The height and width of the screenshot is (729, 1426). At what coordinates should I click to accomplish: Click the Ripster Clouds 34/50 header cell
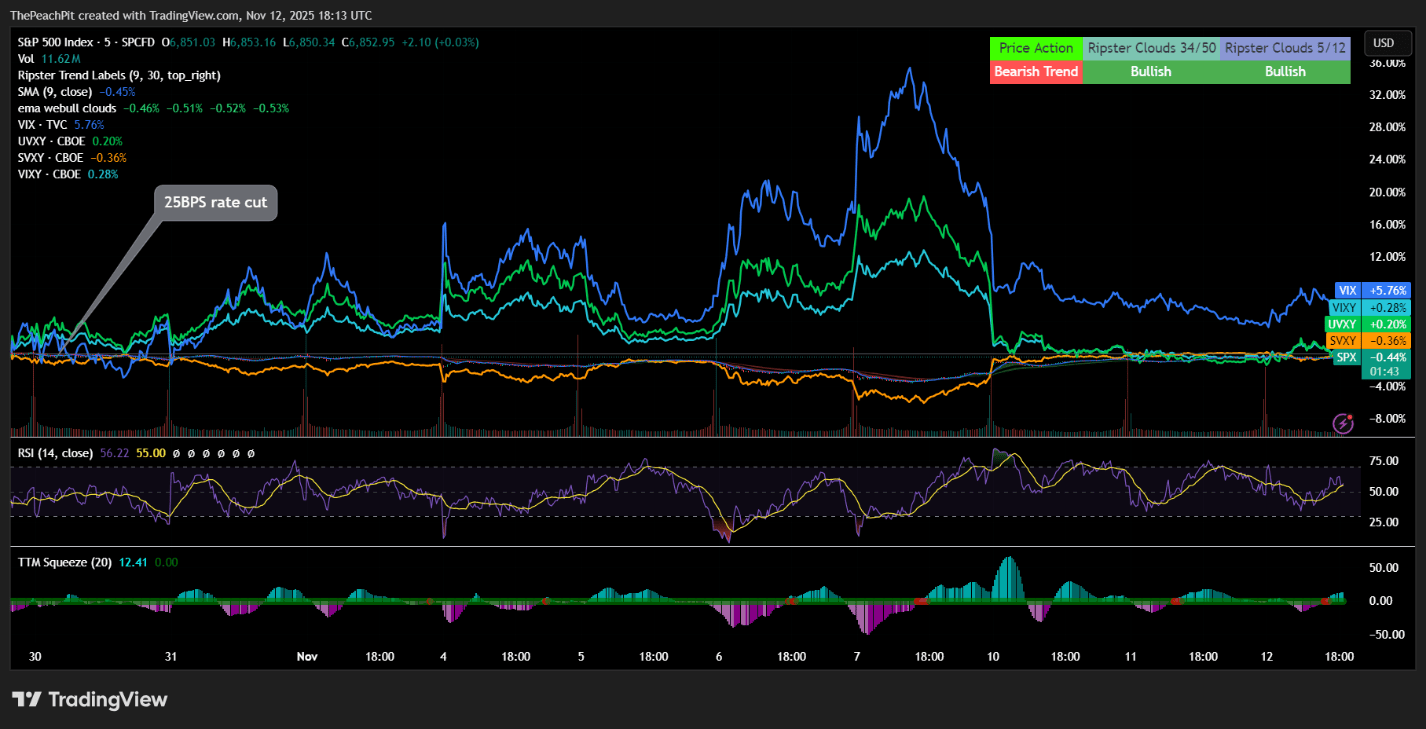point(1150,48)
